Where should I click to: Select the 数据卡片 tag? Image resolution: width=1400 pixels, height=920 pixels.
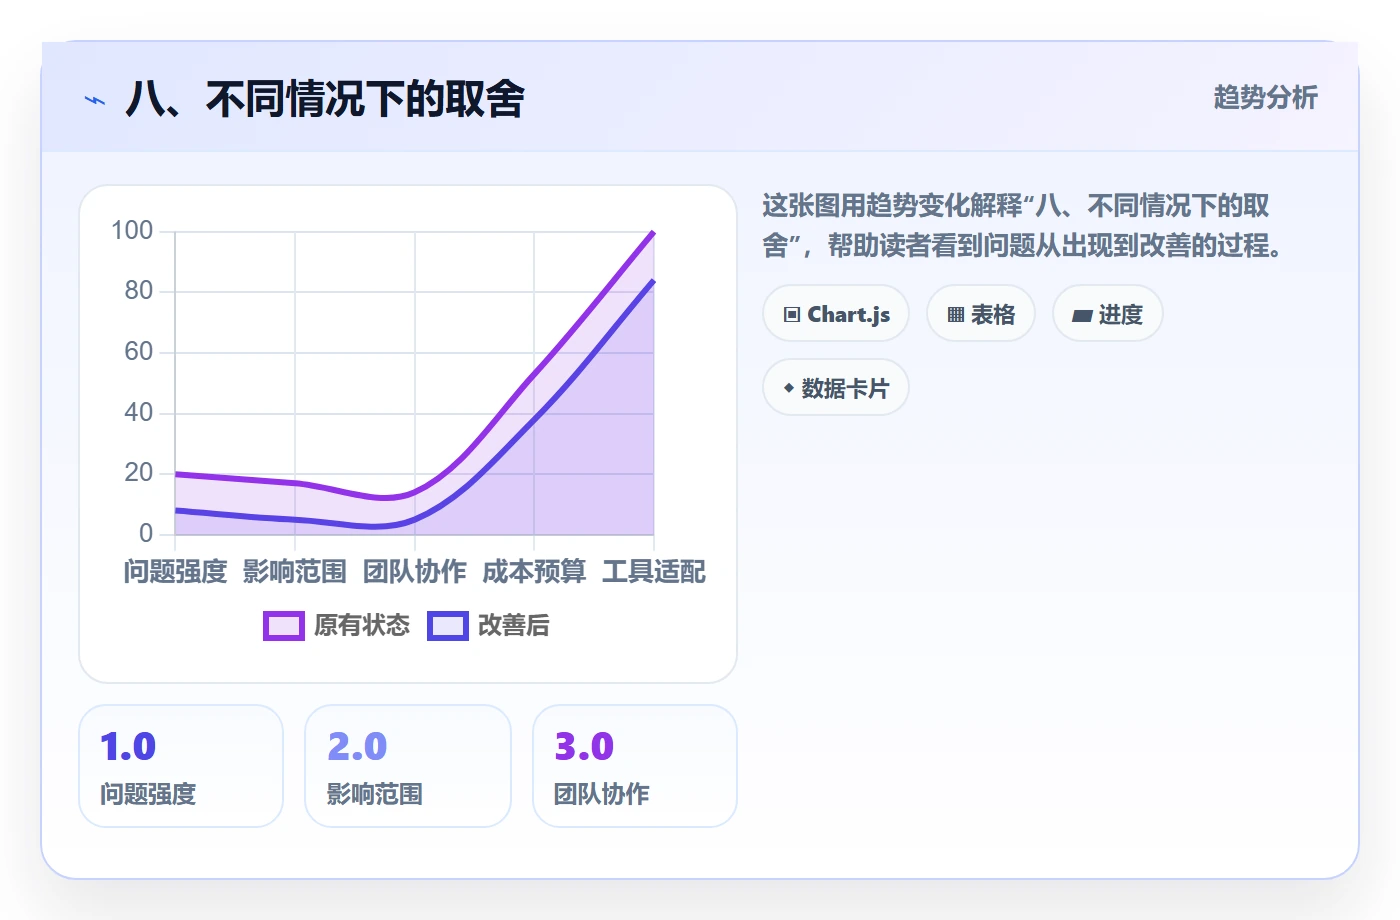pyautogui.click(x=836, y=388)
